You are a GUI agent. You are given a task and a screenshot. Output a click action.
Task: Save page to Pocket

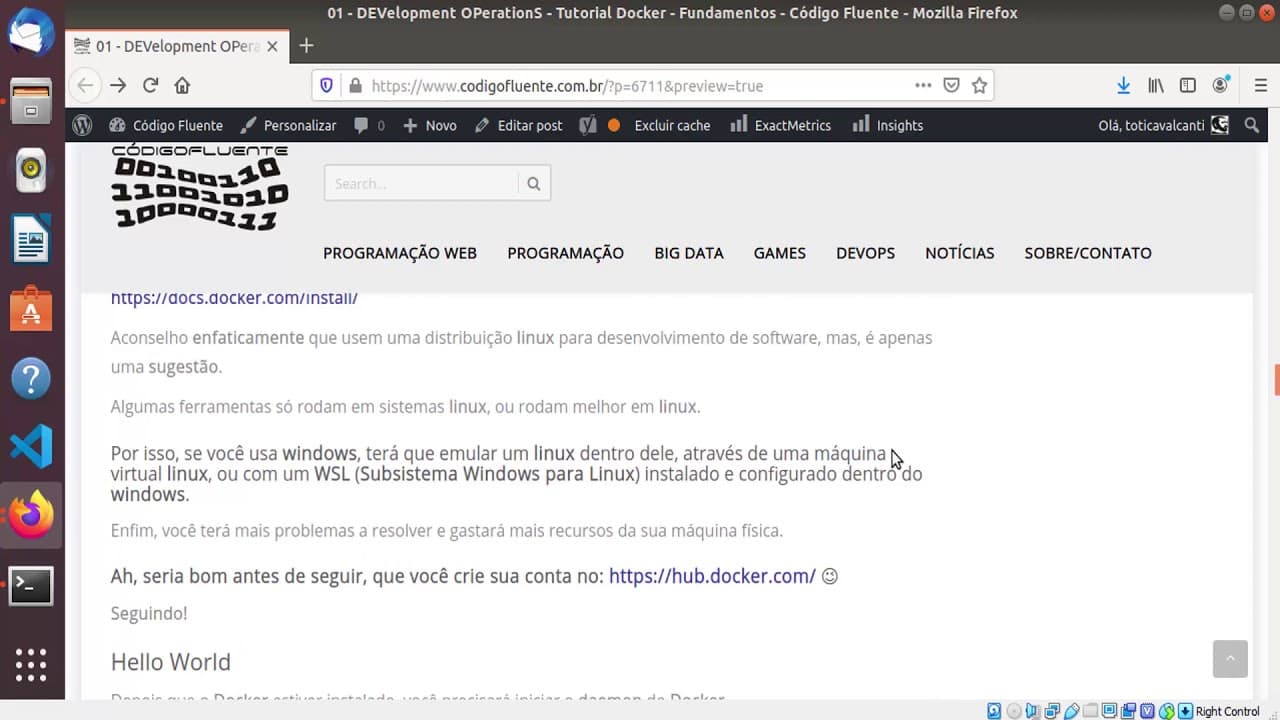(951, 86)
